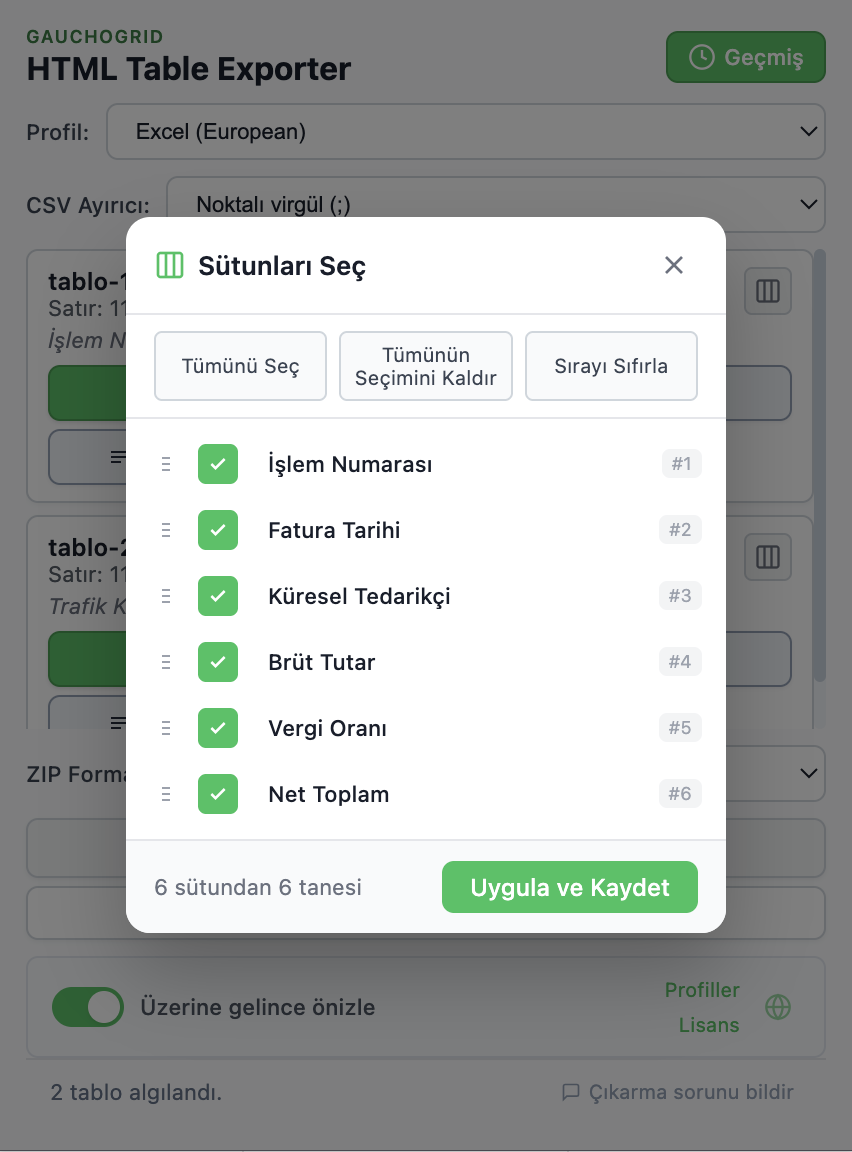Open the Profiller link
This screenshot has width=852, height=1152.
pyautogui.click(x=702, y=990)
